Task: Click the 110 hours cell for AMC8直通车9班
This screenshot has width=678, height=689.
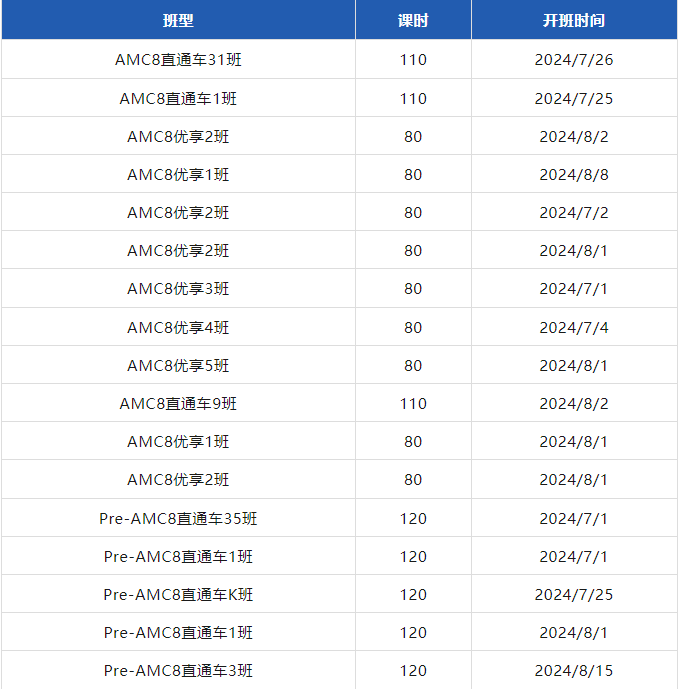Action: pyautogui.click(x=413, y=403)
